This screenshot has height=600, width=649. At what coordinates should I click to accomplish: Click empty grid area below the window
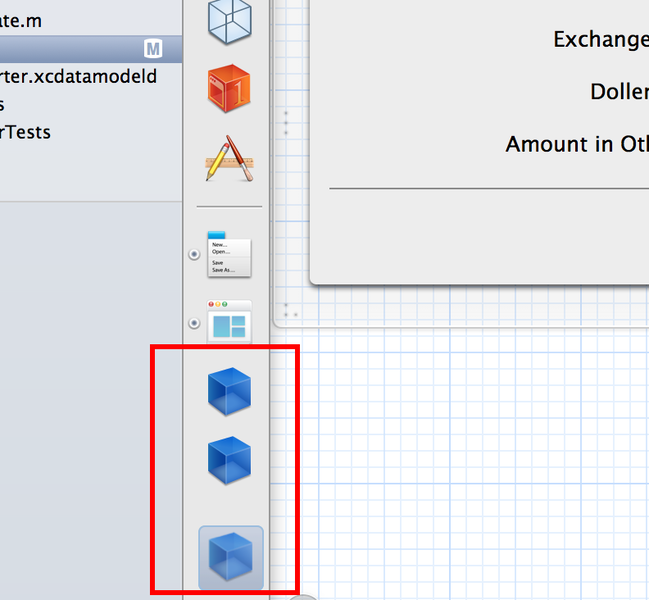tap(470, 450)
